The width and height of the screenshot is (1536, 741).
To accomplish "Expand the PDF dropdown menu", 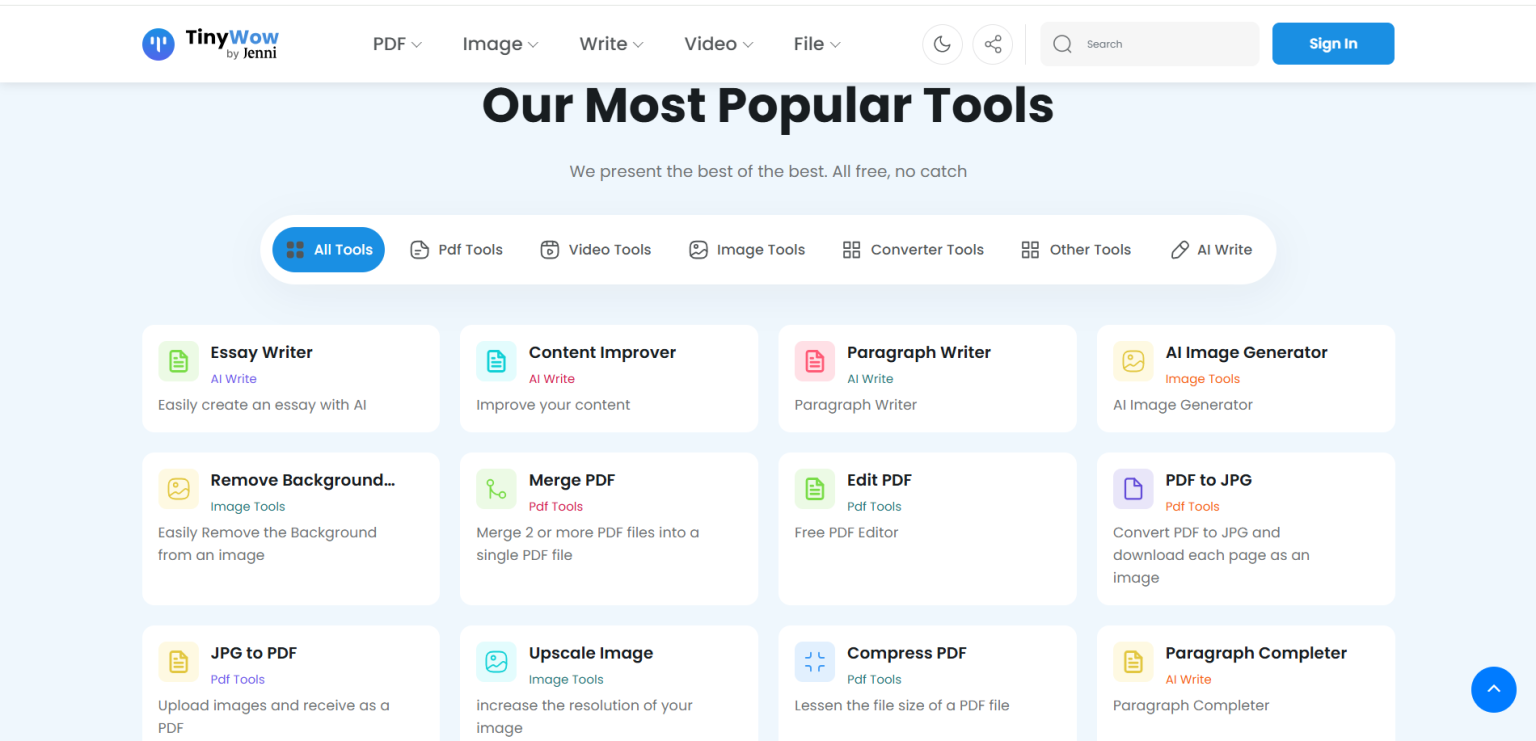I will tap(397, 44).
